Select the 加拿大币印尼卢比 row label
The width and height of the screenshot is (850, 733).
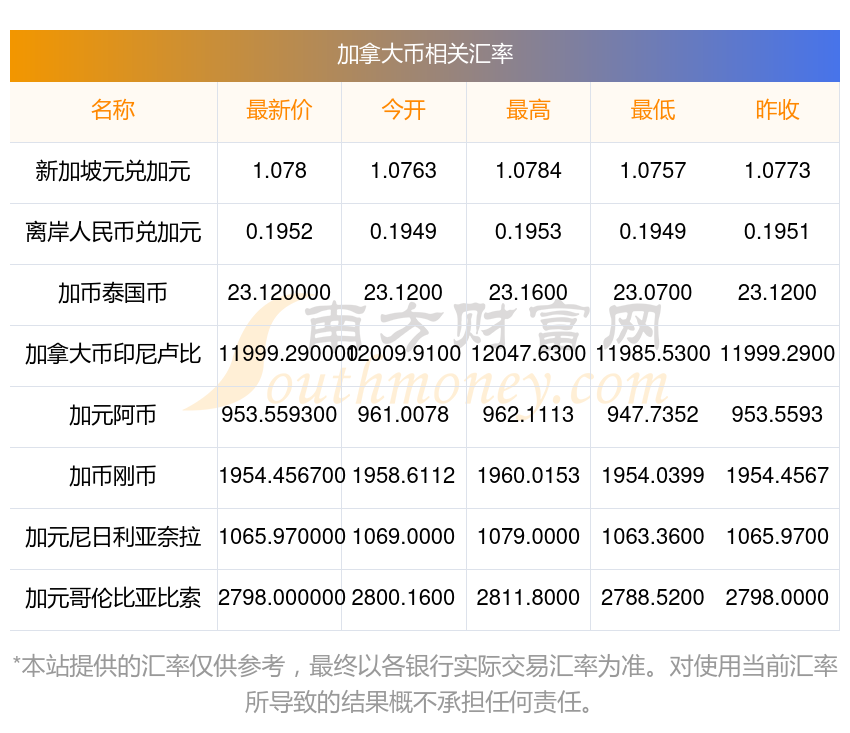[113, 354]
